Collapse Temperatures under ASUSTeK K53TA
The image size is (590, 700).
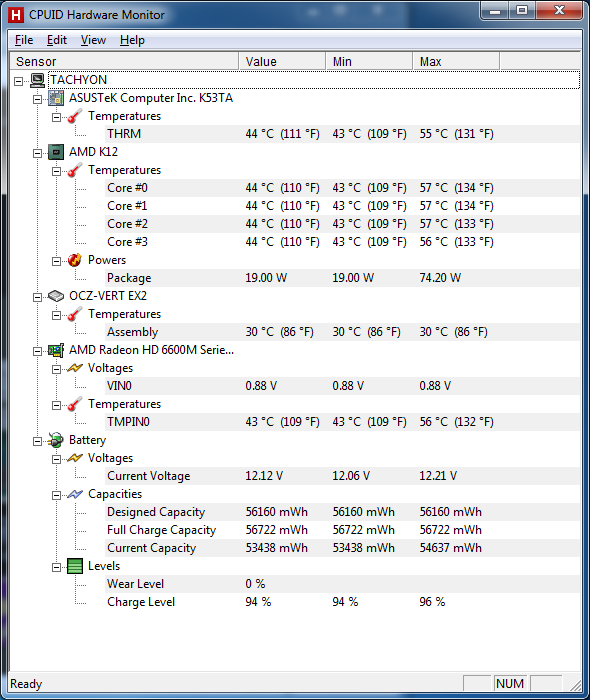[x=56, y=117]
